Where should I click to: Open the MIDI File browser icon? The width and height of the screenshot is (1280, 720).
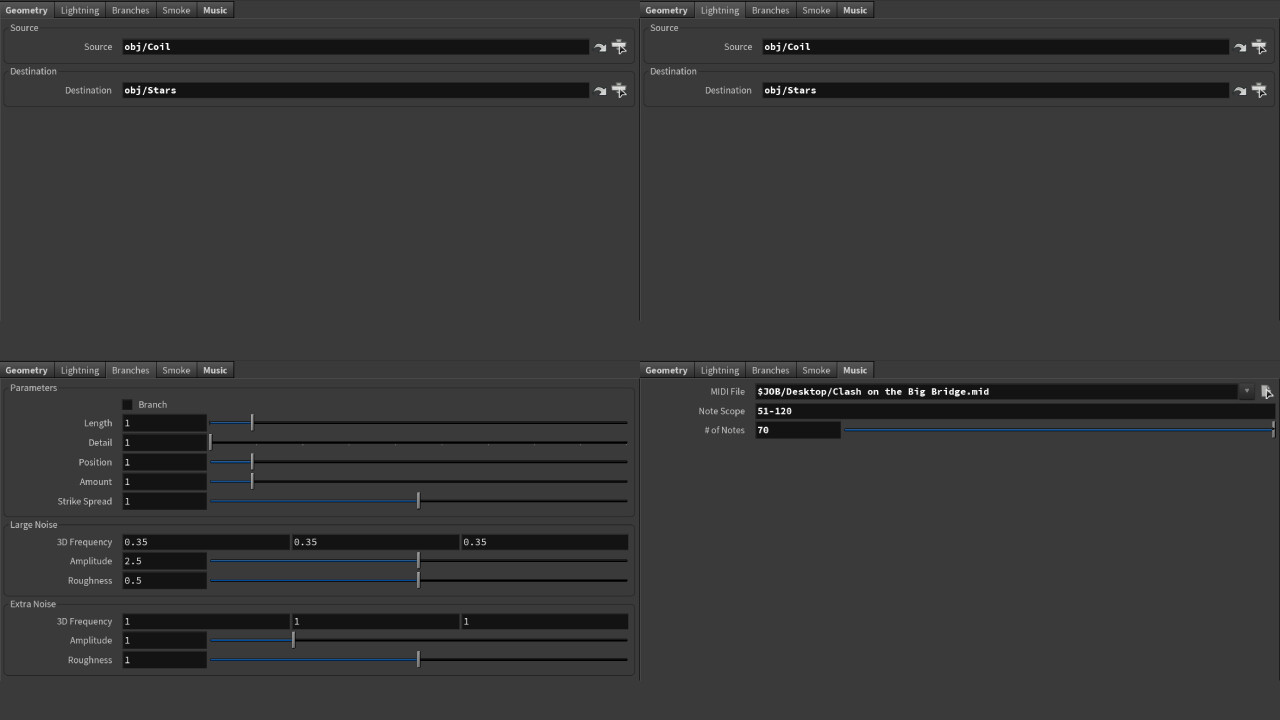click(x=1266, y=392)
